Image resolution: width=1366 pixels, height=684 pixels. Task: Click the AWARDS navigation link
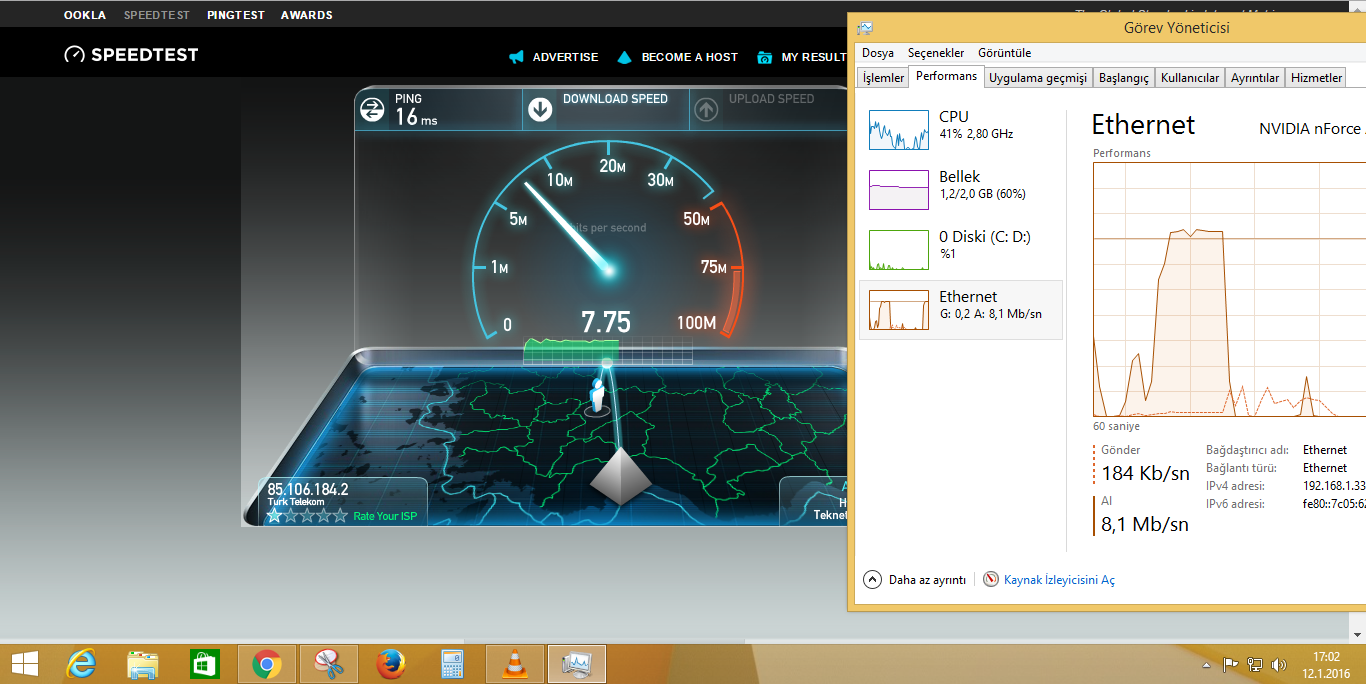pyautogui.click(x=307, y=15)
